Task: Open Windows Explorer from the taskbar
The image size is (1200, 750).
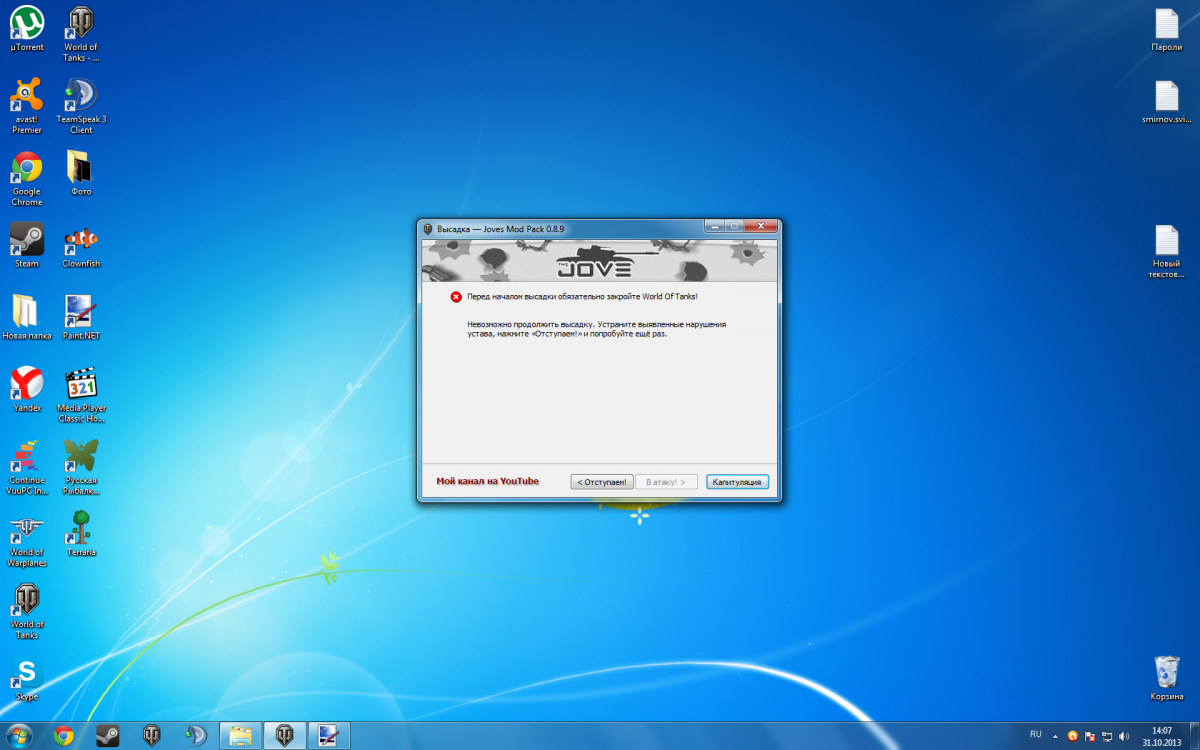Action: pos(240,736)
